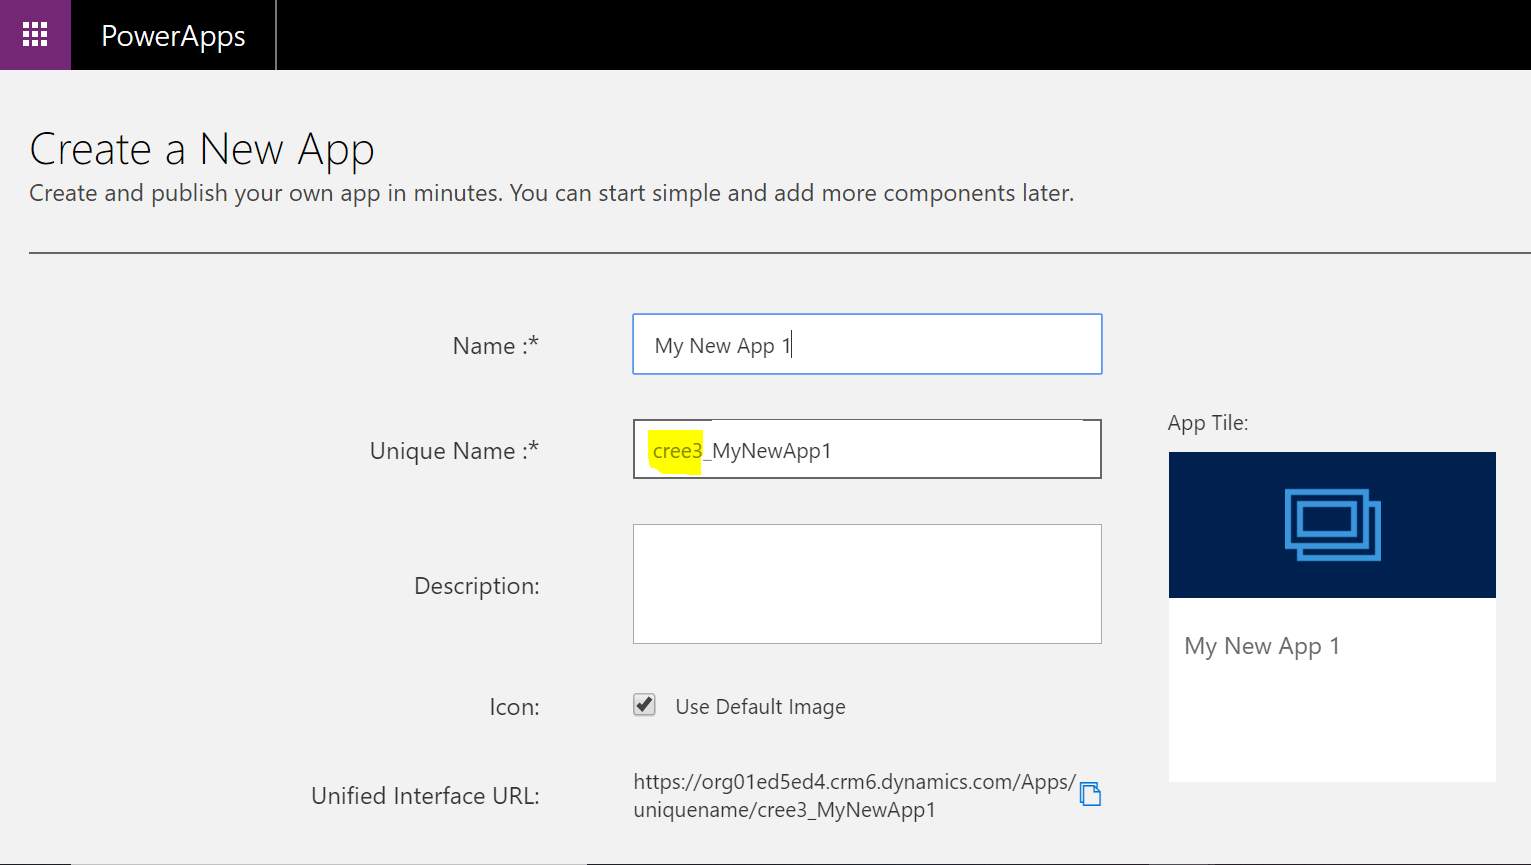
Task: Click the Create a New App heading
Action: point(202,148)
